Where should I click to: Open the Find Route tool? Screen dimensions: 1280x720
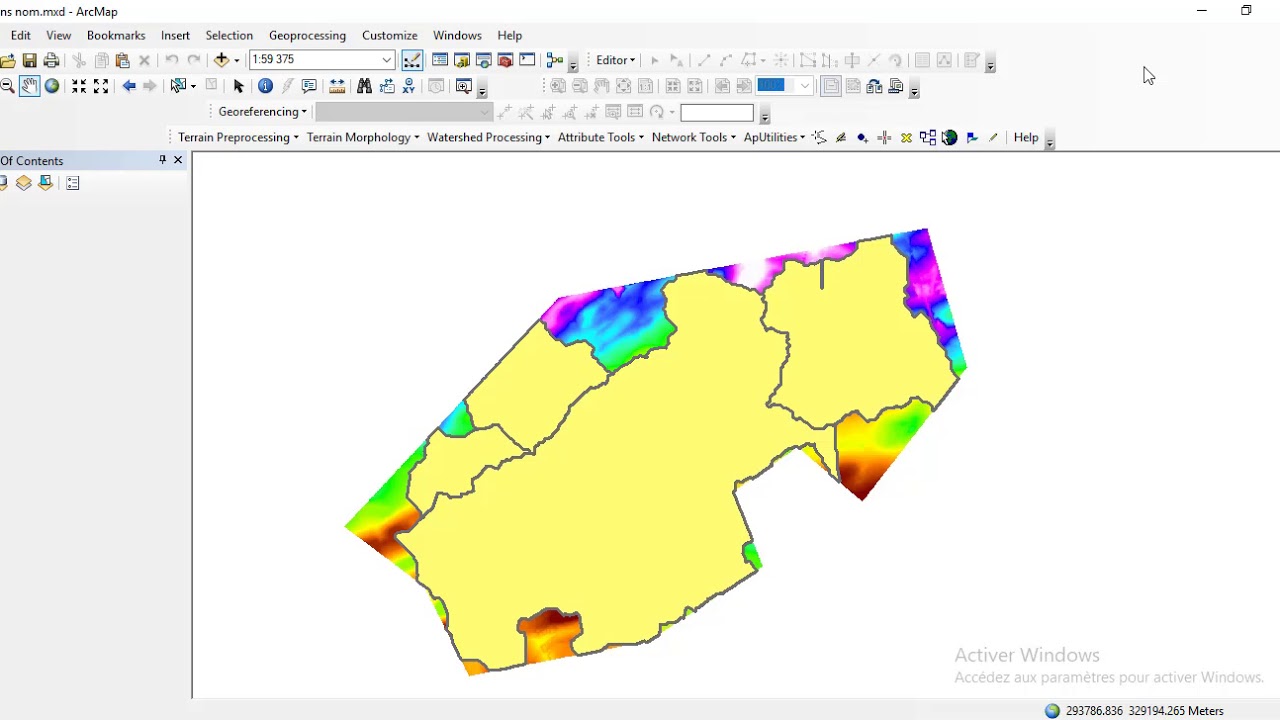coord(386,86)
